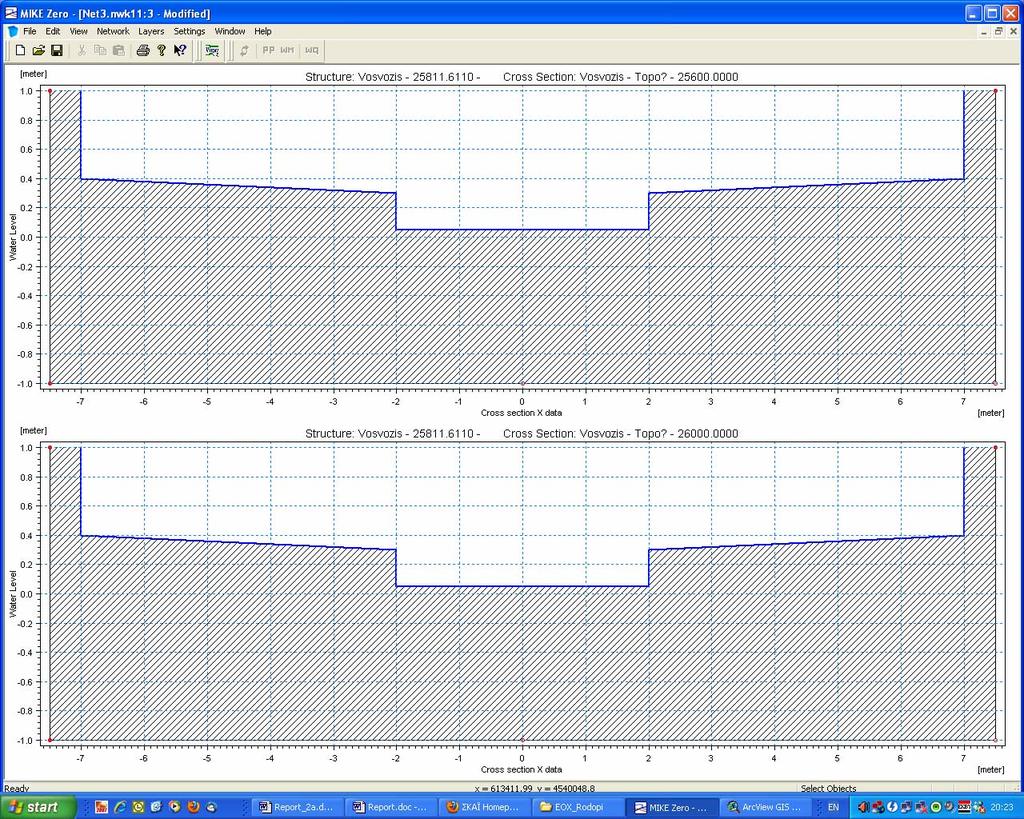Click the MIKE Zero title bar application icon

coord(10,13)
